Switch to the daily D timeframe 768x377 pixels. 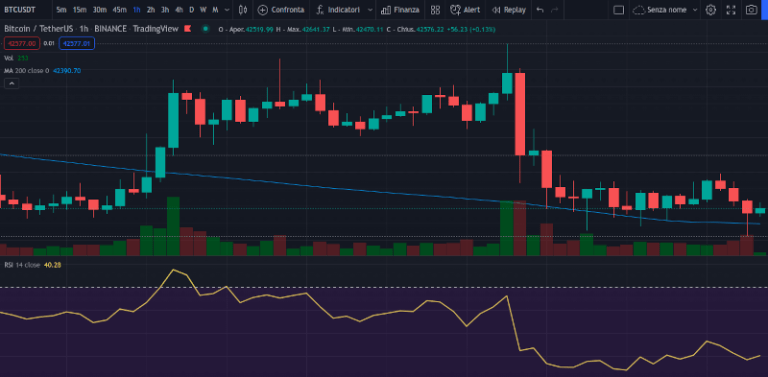[x=192, y=10]
